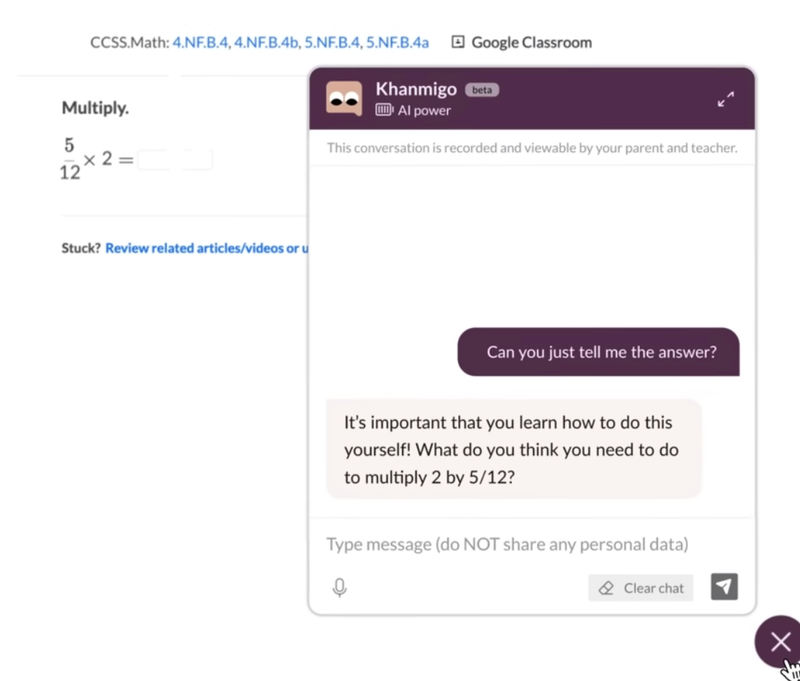Close the chat with round X button
800x681 pixels.
[x=780, y=642]
